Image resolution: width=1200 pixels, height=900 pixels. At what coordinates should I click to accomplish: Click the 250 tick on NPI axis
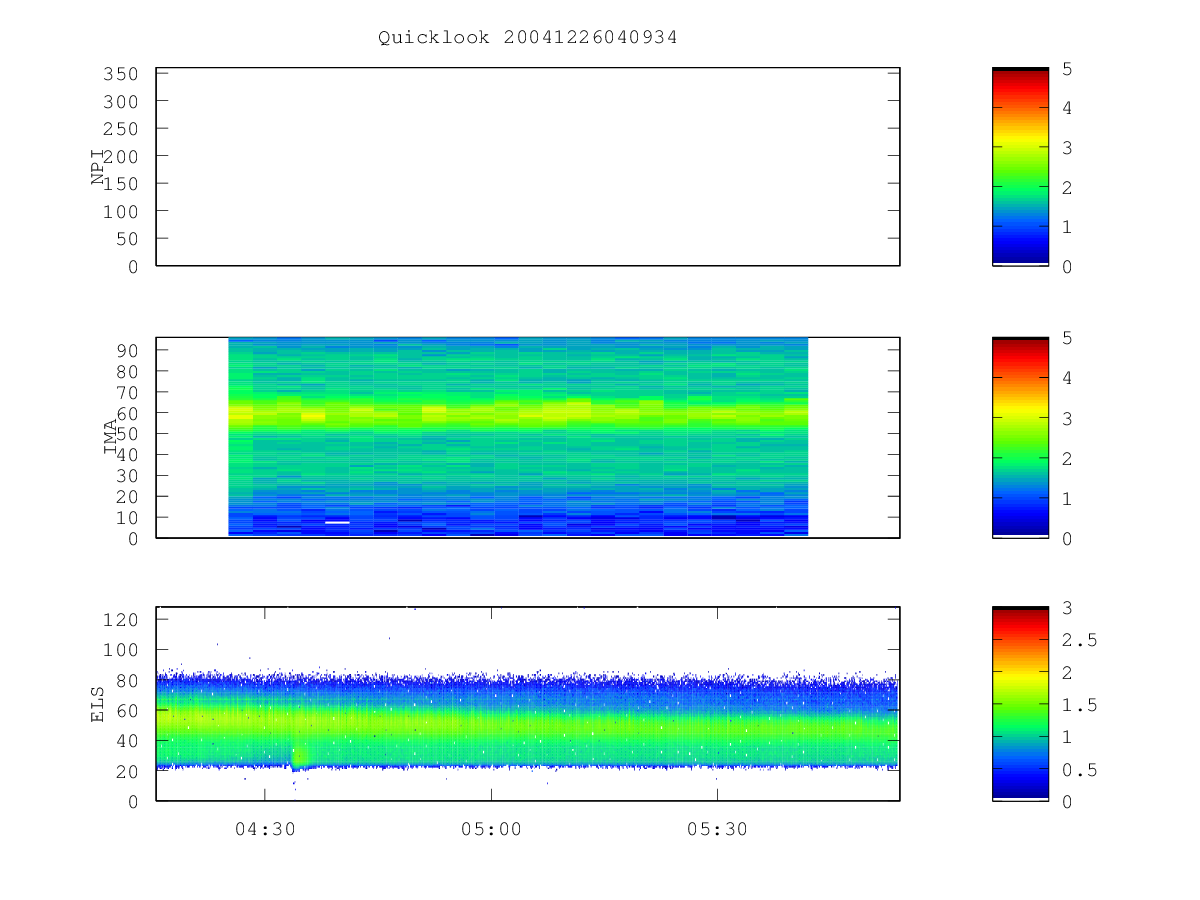121,129
